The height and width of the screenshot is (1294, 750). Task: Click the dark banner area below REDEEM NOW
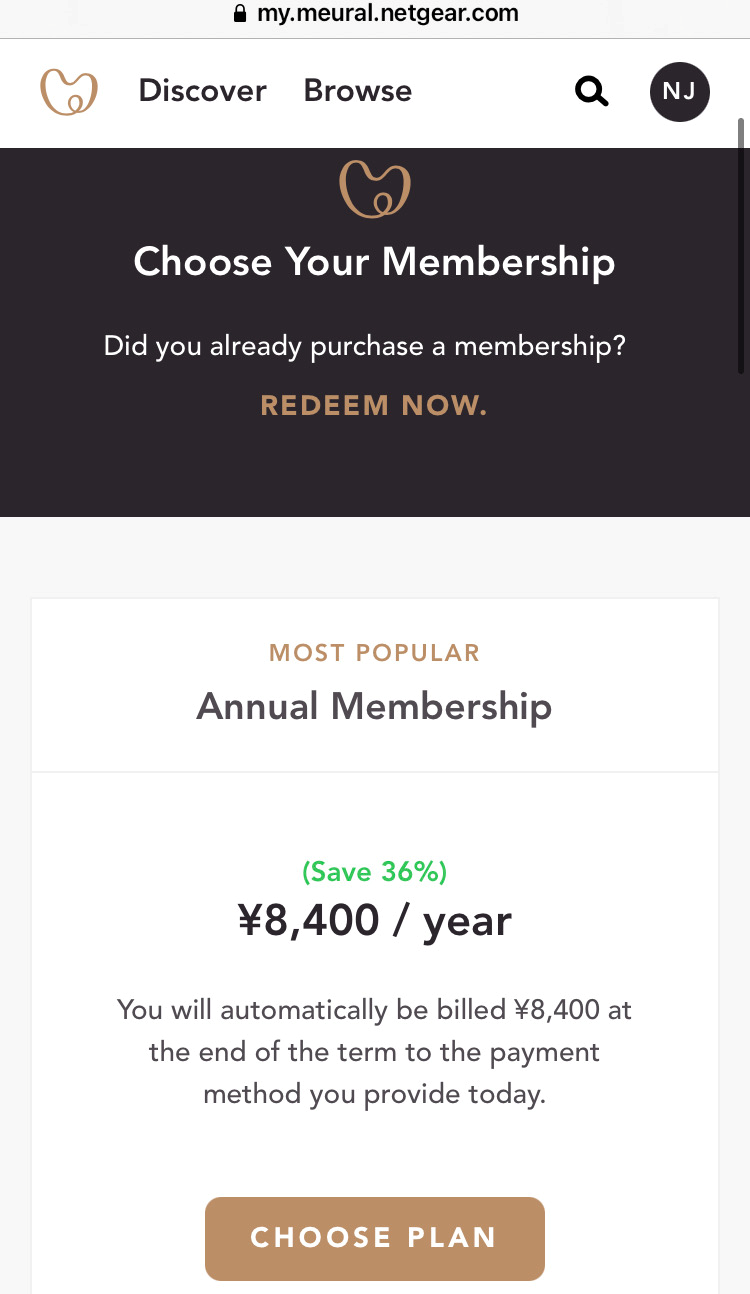pos(375,470)
